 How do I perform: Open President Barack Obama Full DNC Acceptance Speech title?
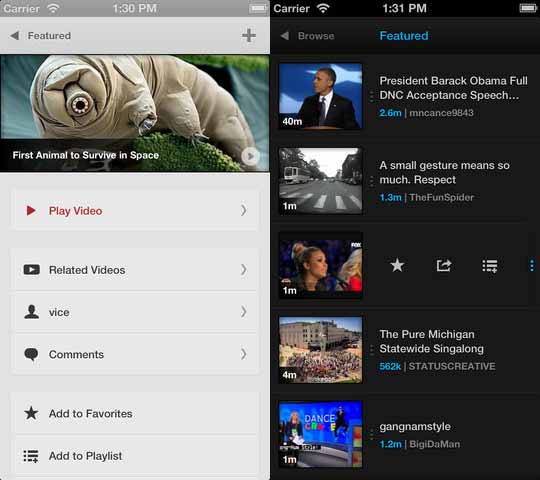453,88
